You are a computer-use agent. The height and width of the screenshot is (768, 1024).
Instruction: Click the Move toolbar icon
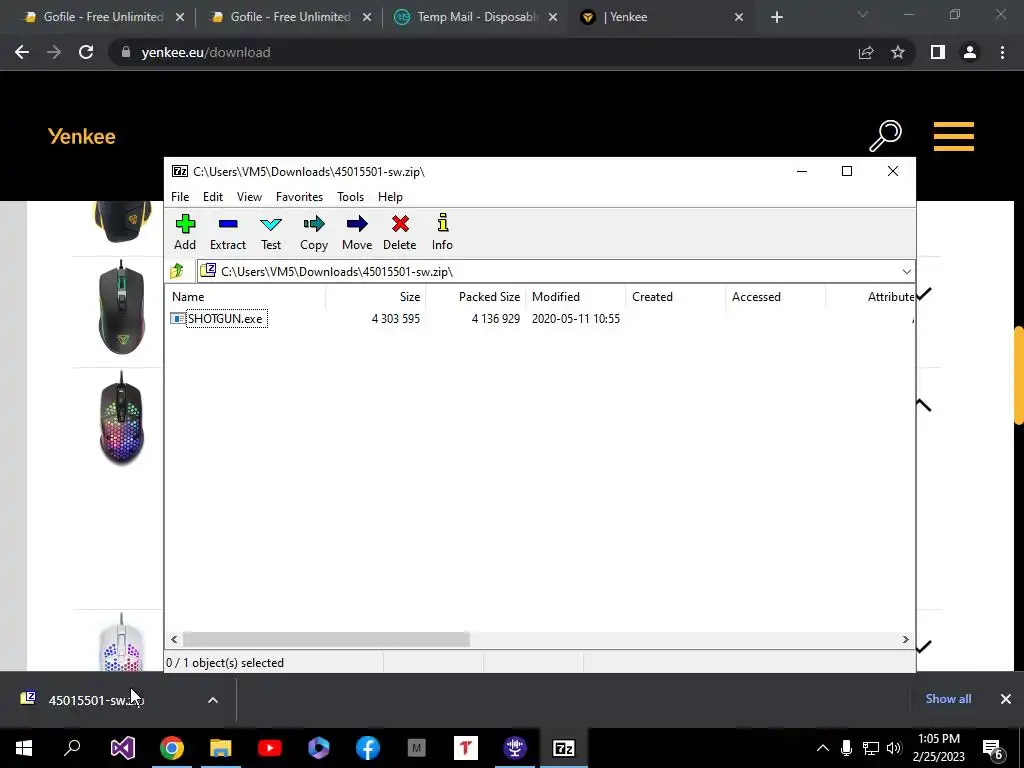[357, 232]
